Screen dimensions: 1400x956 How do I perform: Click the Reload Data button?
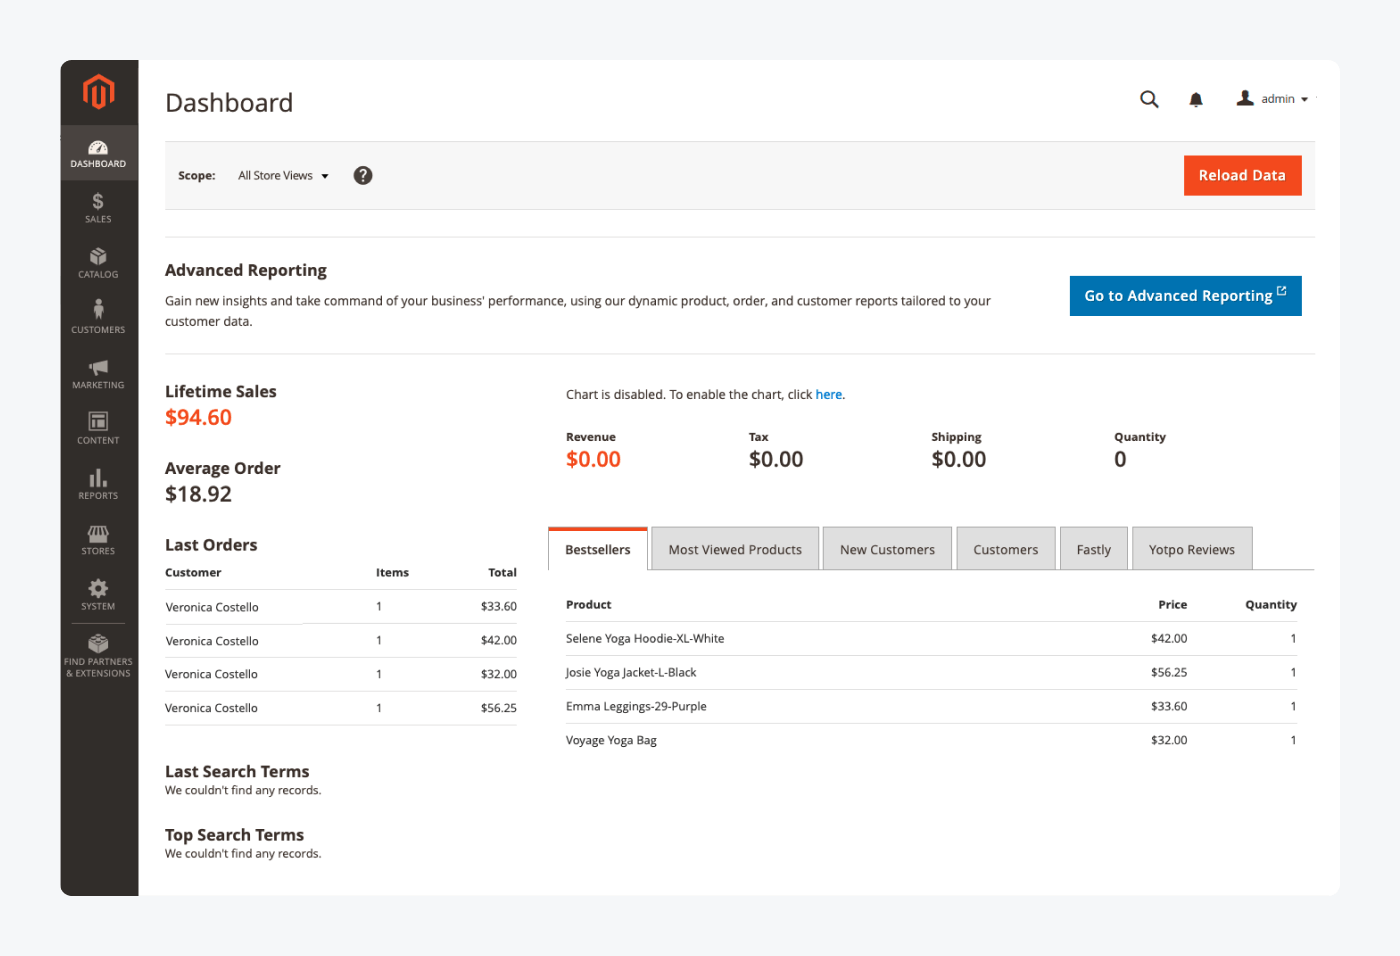point(1242,175)
